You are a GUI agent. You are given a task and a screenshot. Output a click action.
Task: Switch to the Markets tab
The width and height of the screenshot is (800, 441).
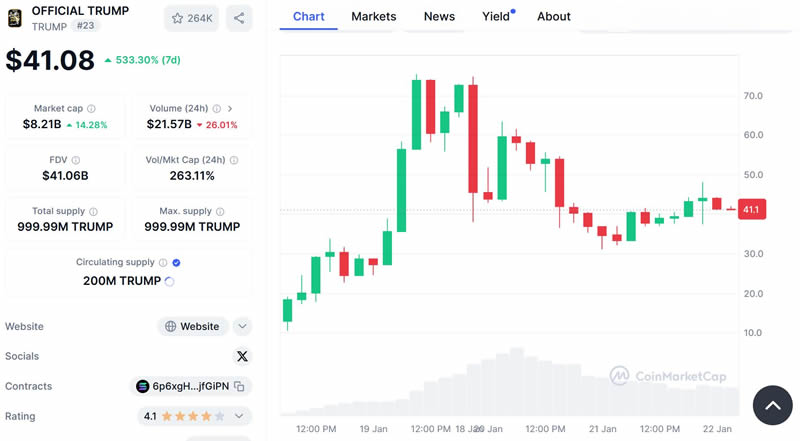[374, 16]
